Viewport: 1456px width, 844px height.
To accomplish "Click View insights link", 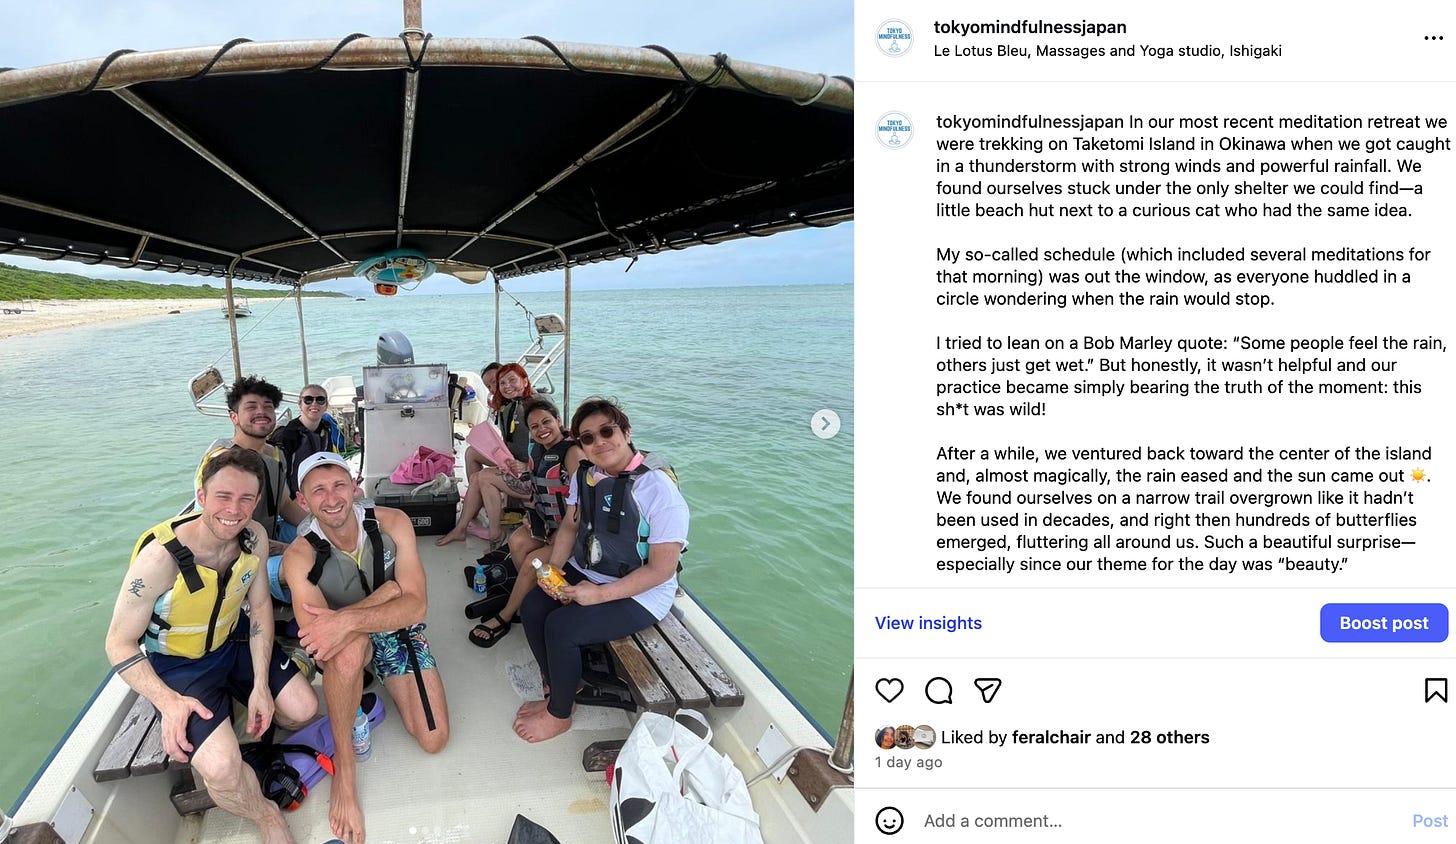I will (x=928, y=623).
